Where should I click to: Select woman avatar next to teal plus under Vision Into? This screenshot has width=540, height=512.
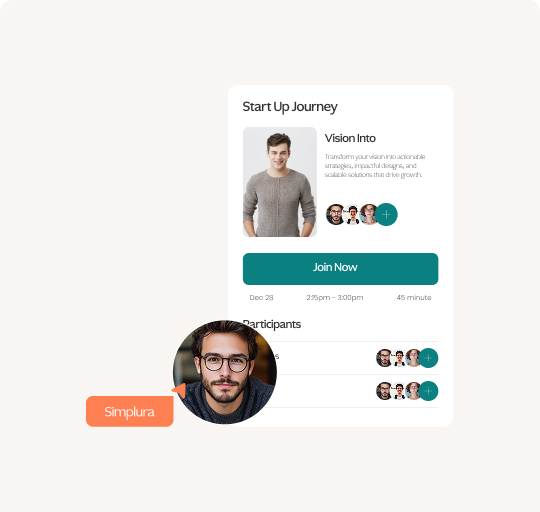click(368, 215)
